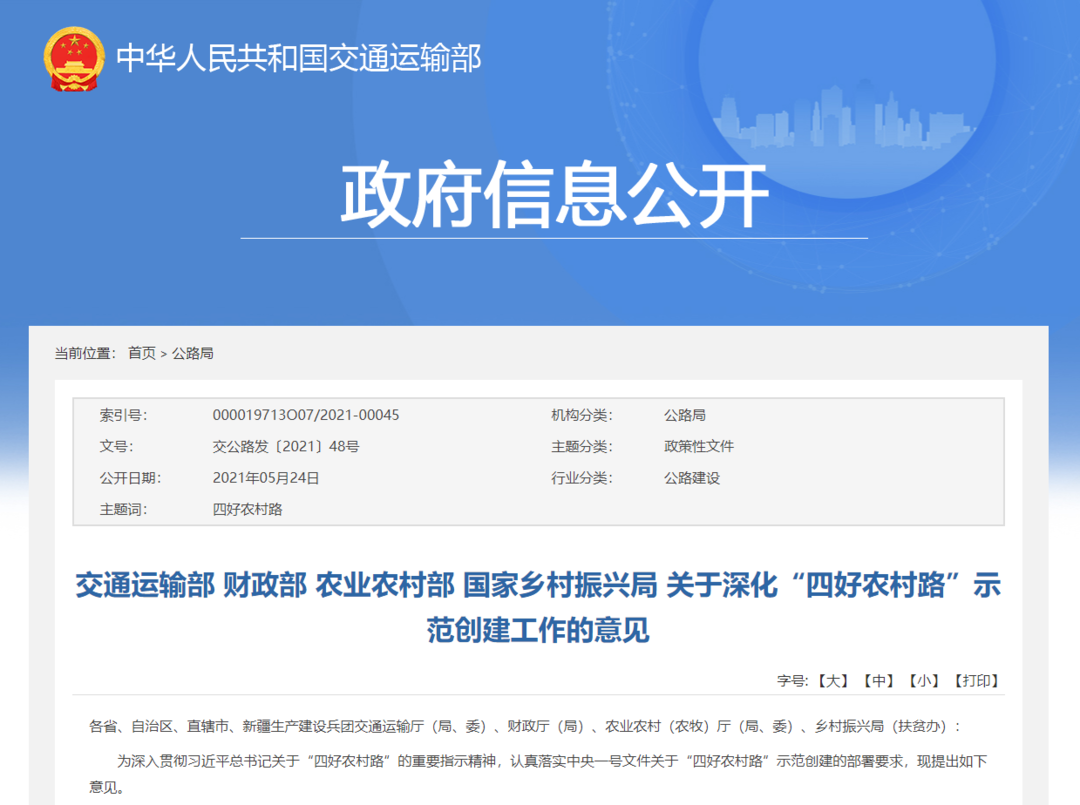
Task: Set font size to 中
Action: [x=879, y=681]
